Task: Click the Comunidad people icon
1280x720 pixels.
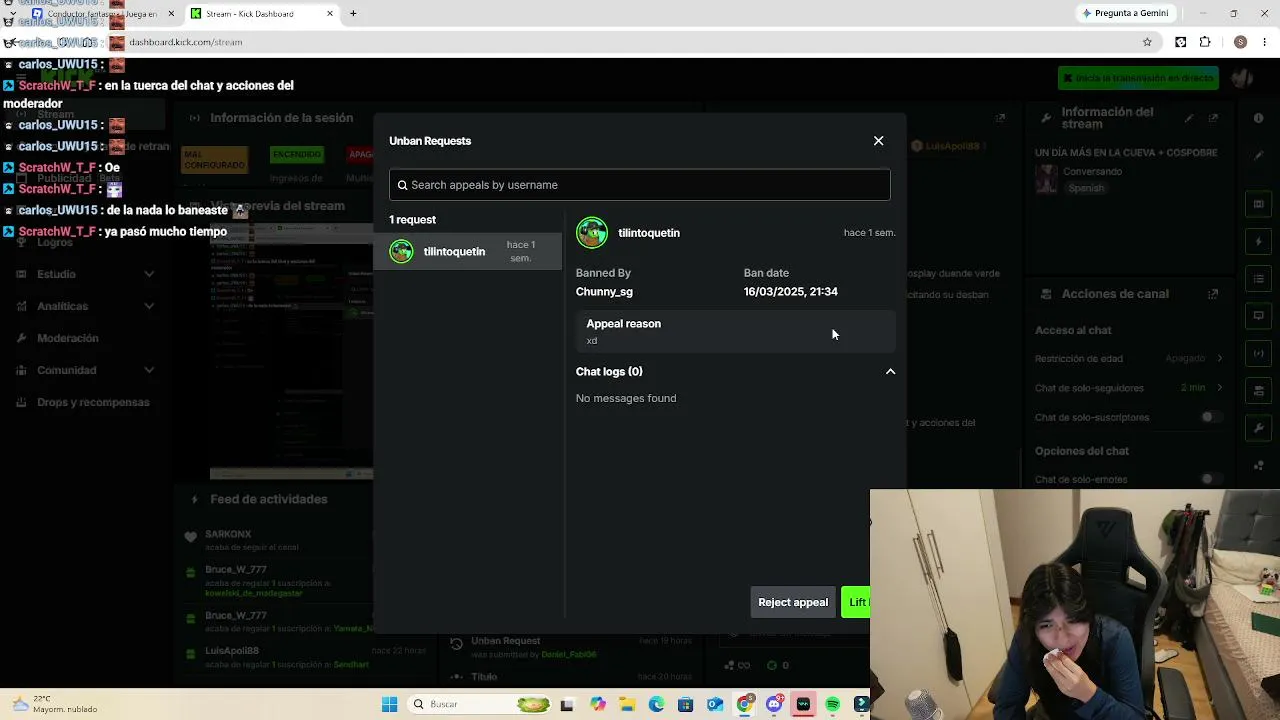Action: [21, 370]
